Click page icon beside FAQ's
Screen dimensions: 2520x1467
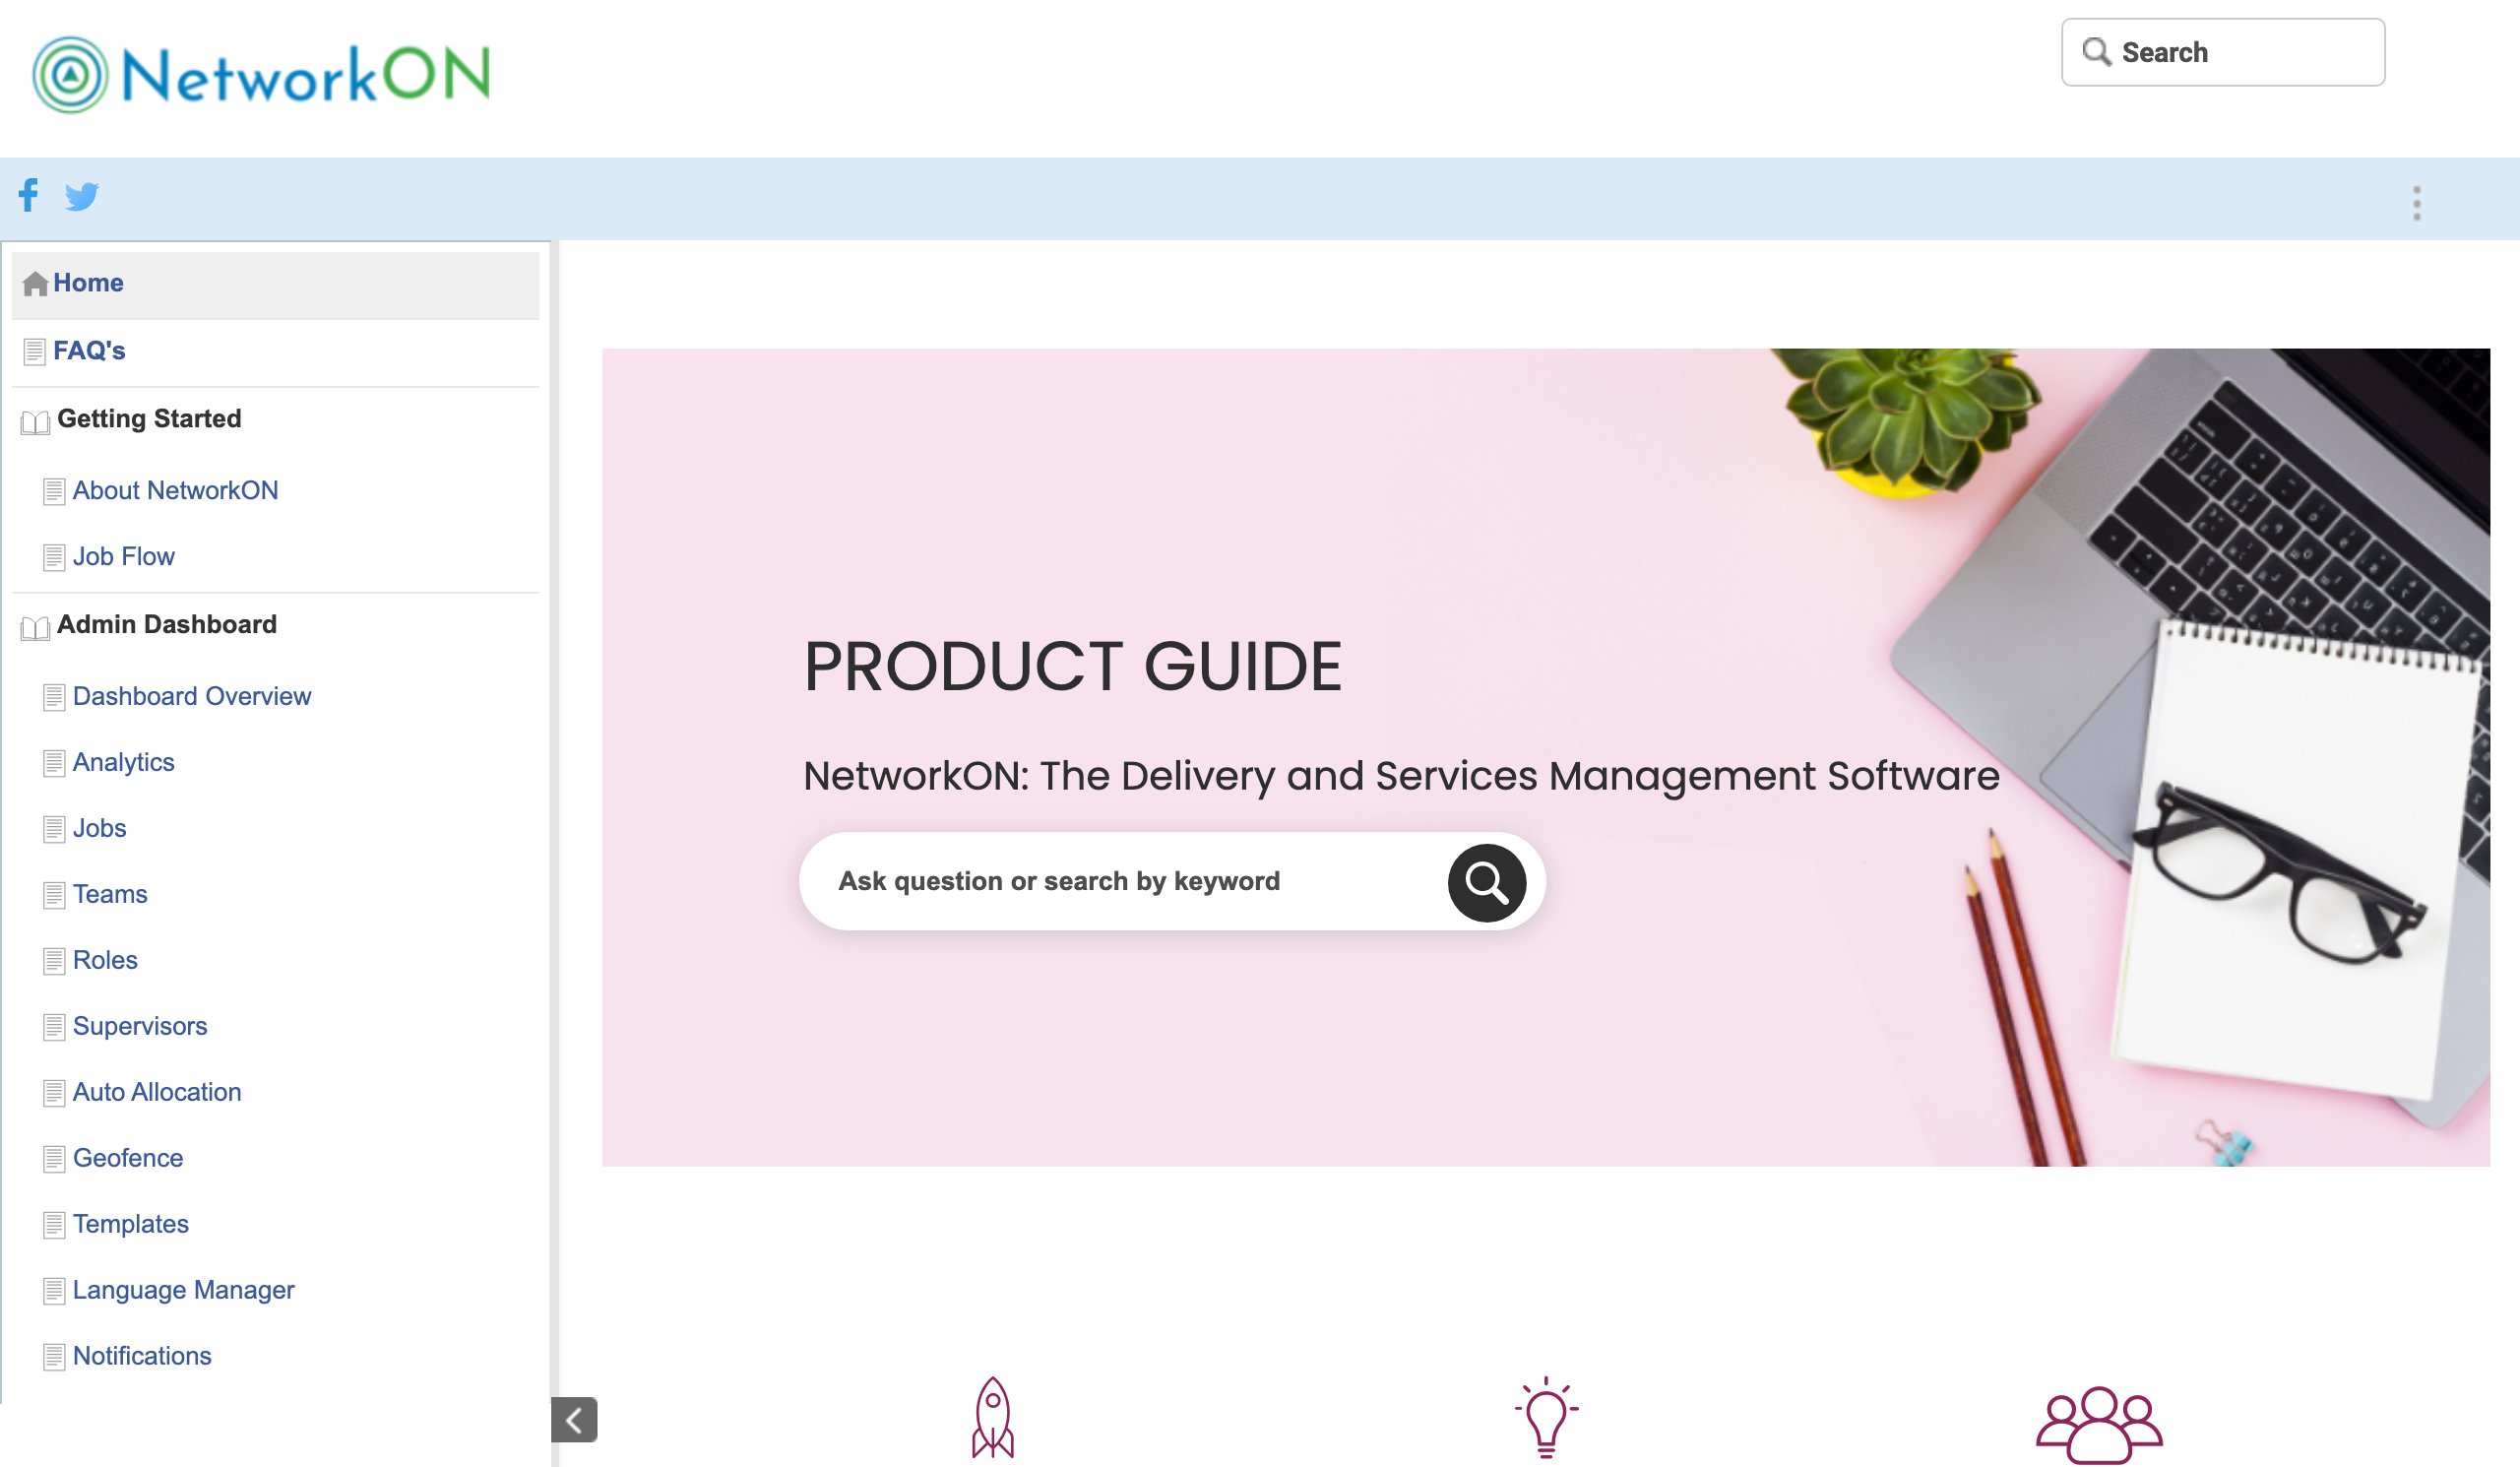pyautogui.click(x=35, y=352)
